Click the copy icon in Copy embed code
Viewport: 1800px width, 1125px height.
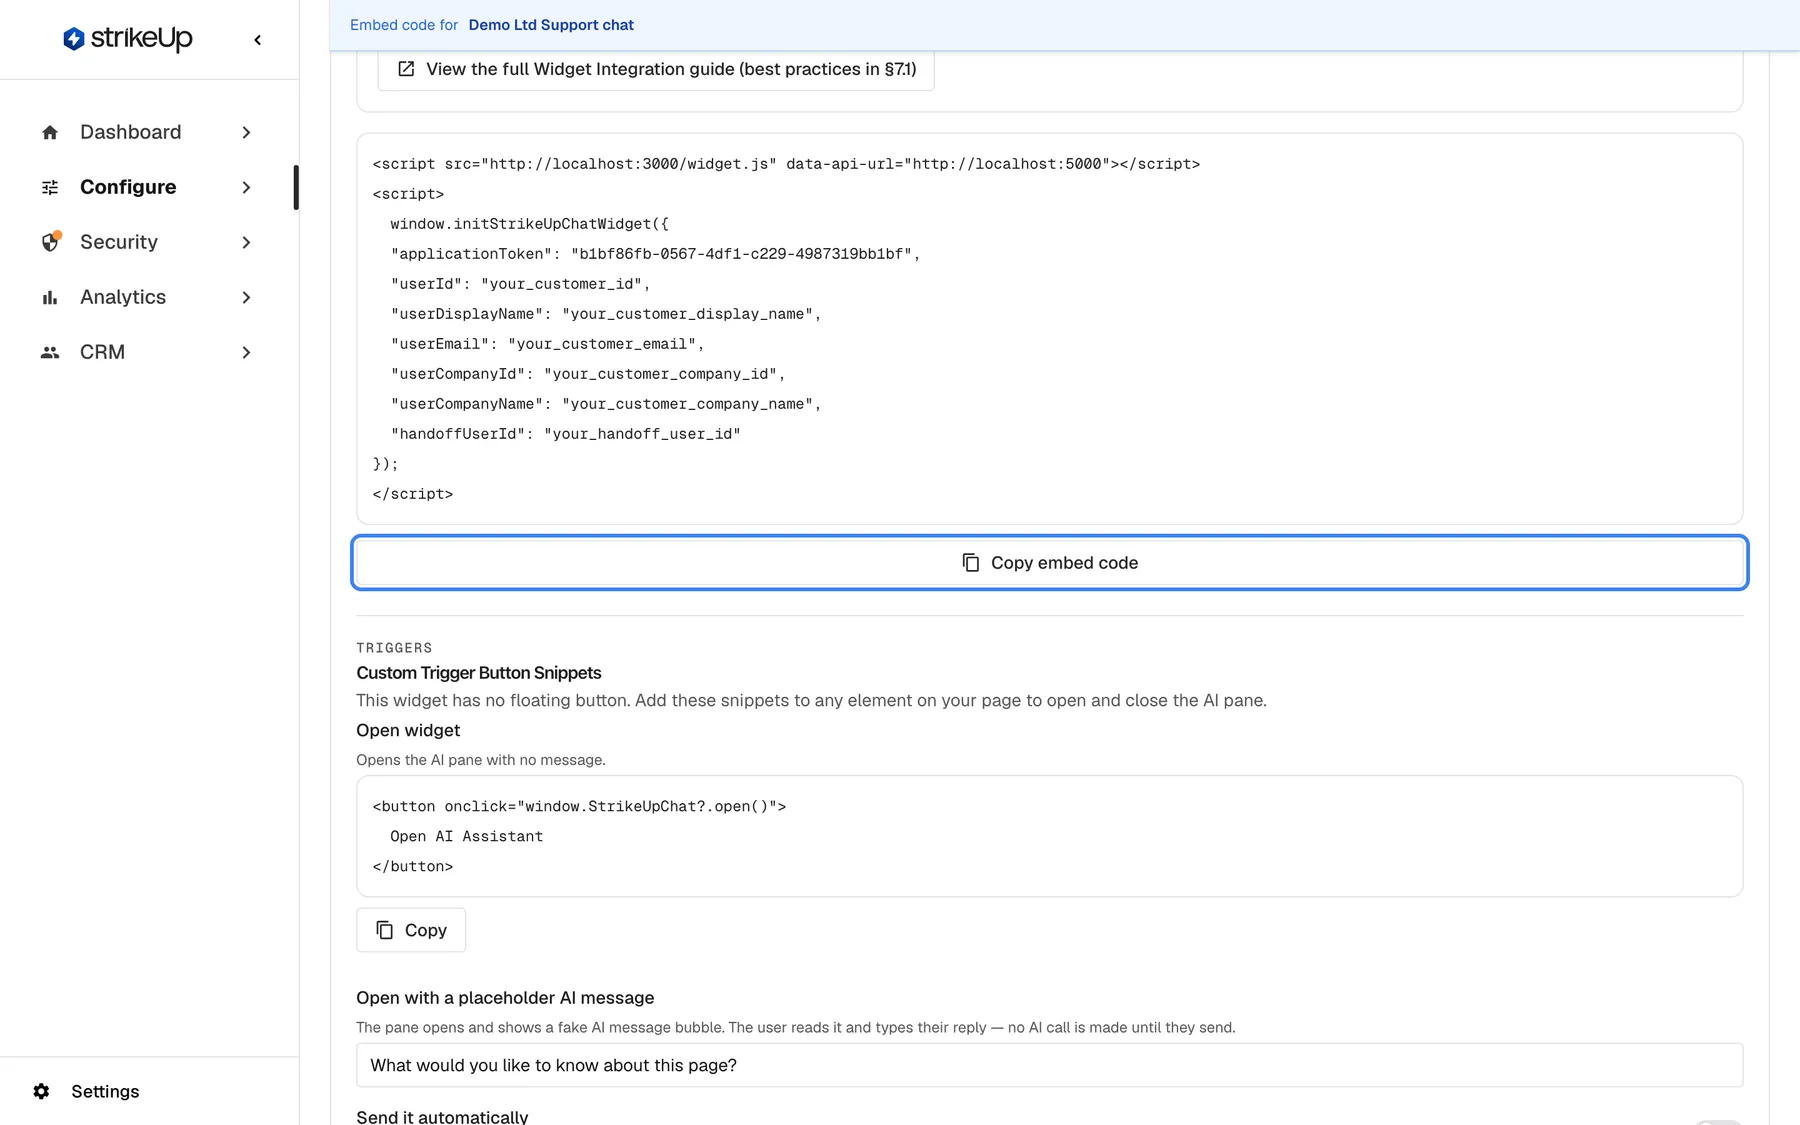[x=970, y=563]
